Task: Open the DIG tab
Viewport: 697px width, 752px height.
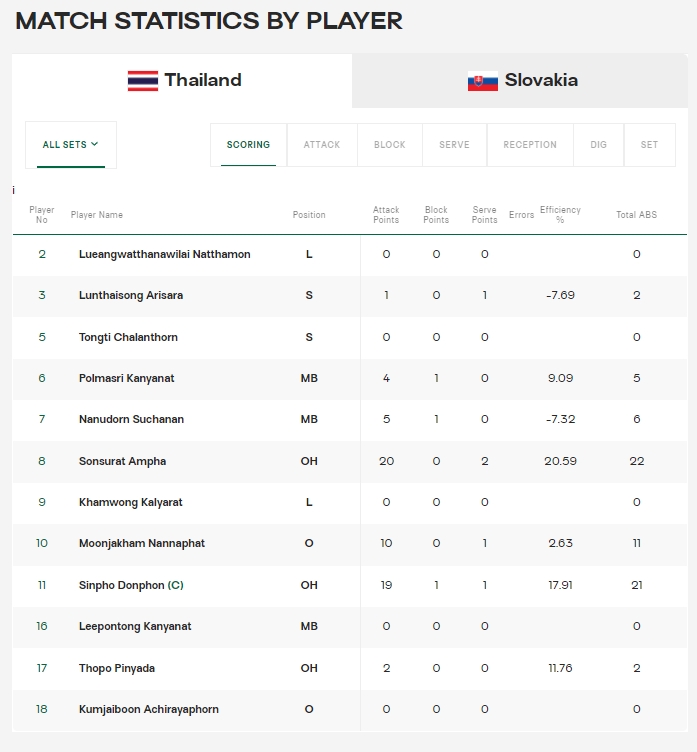Action: [599, 145]
